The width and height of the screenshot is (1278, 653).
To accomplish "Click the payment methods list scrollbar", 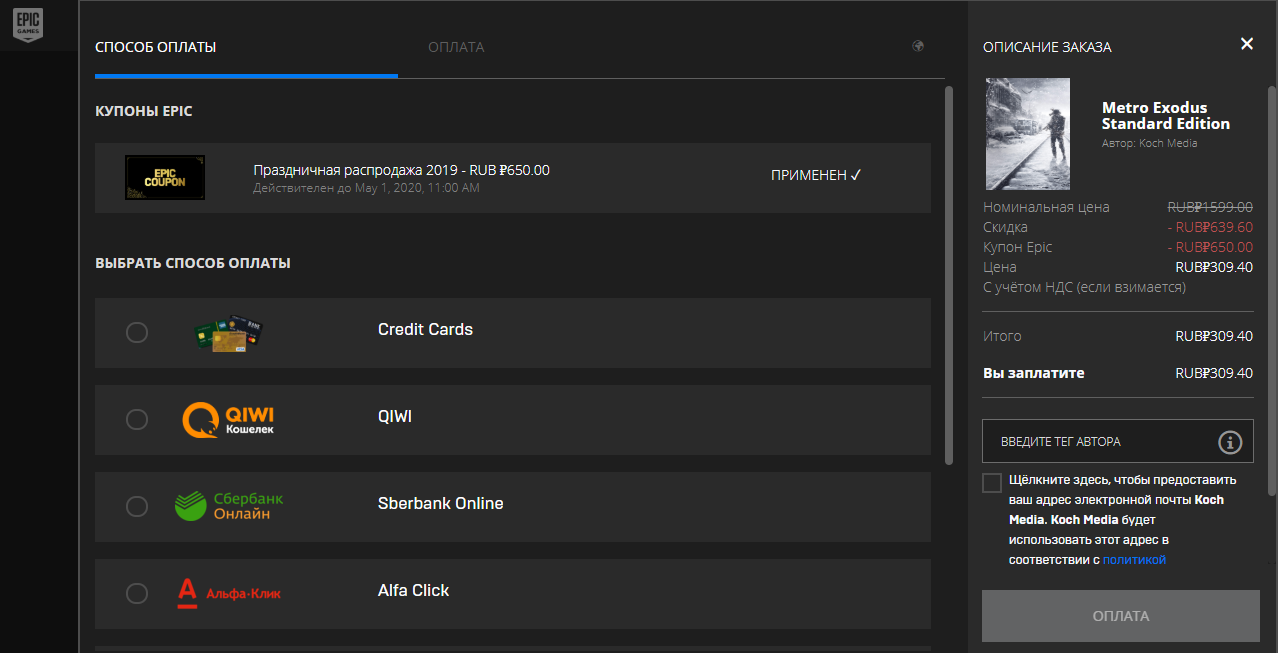I will coord(949,275).
